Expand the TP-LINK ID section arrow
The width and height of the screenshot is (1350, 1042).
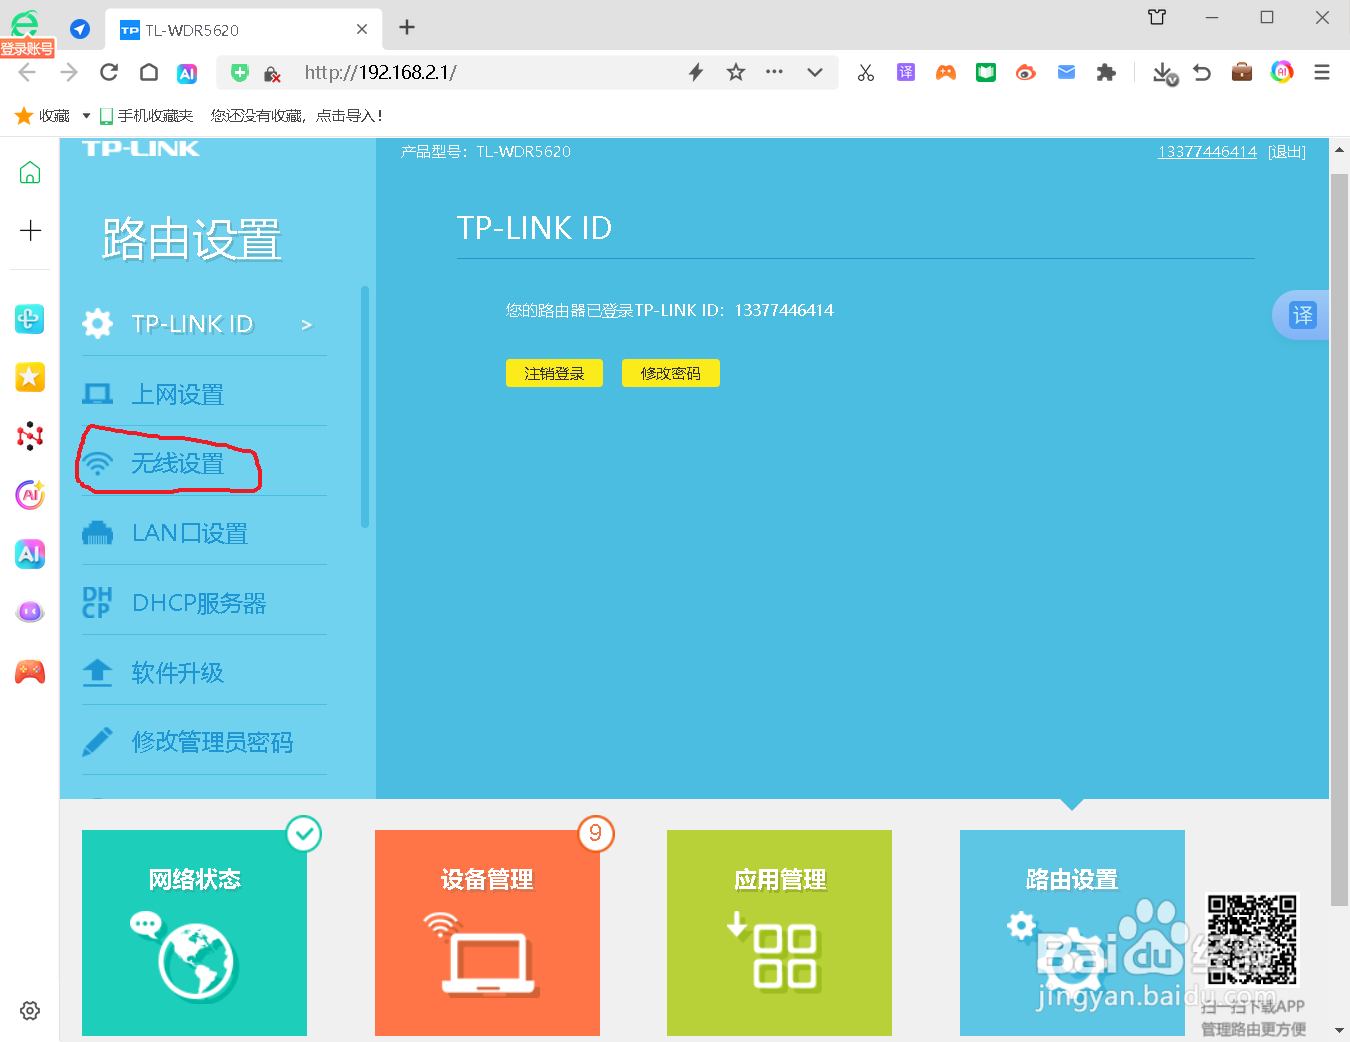pyautogui.click(x=307, y=323)
